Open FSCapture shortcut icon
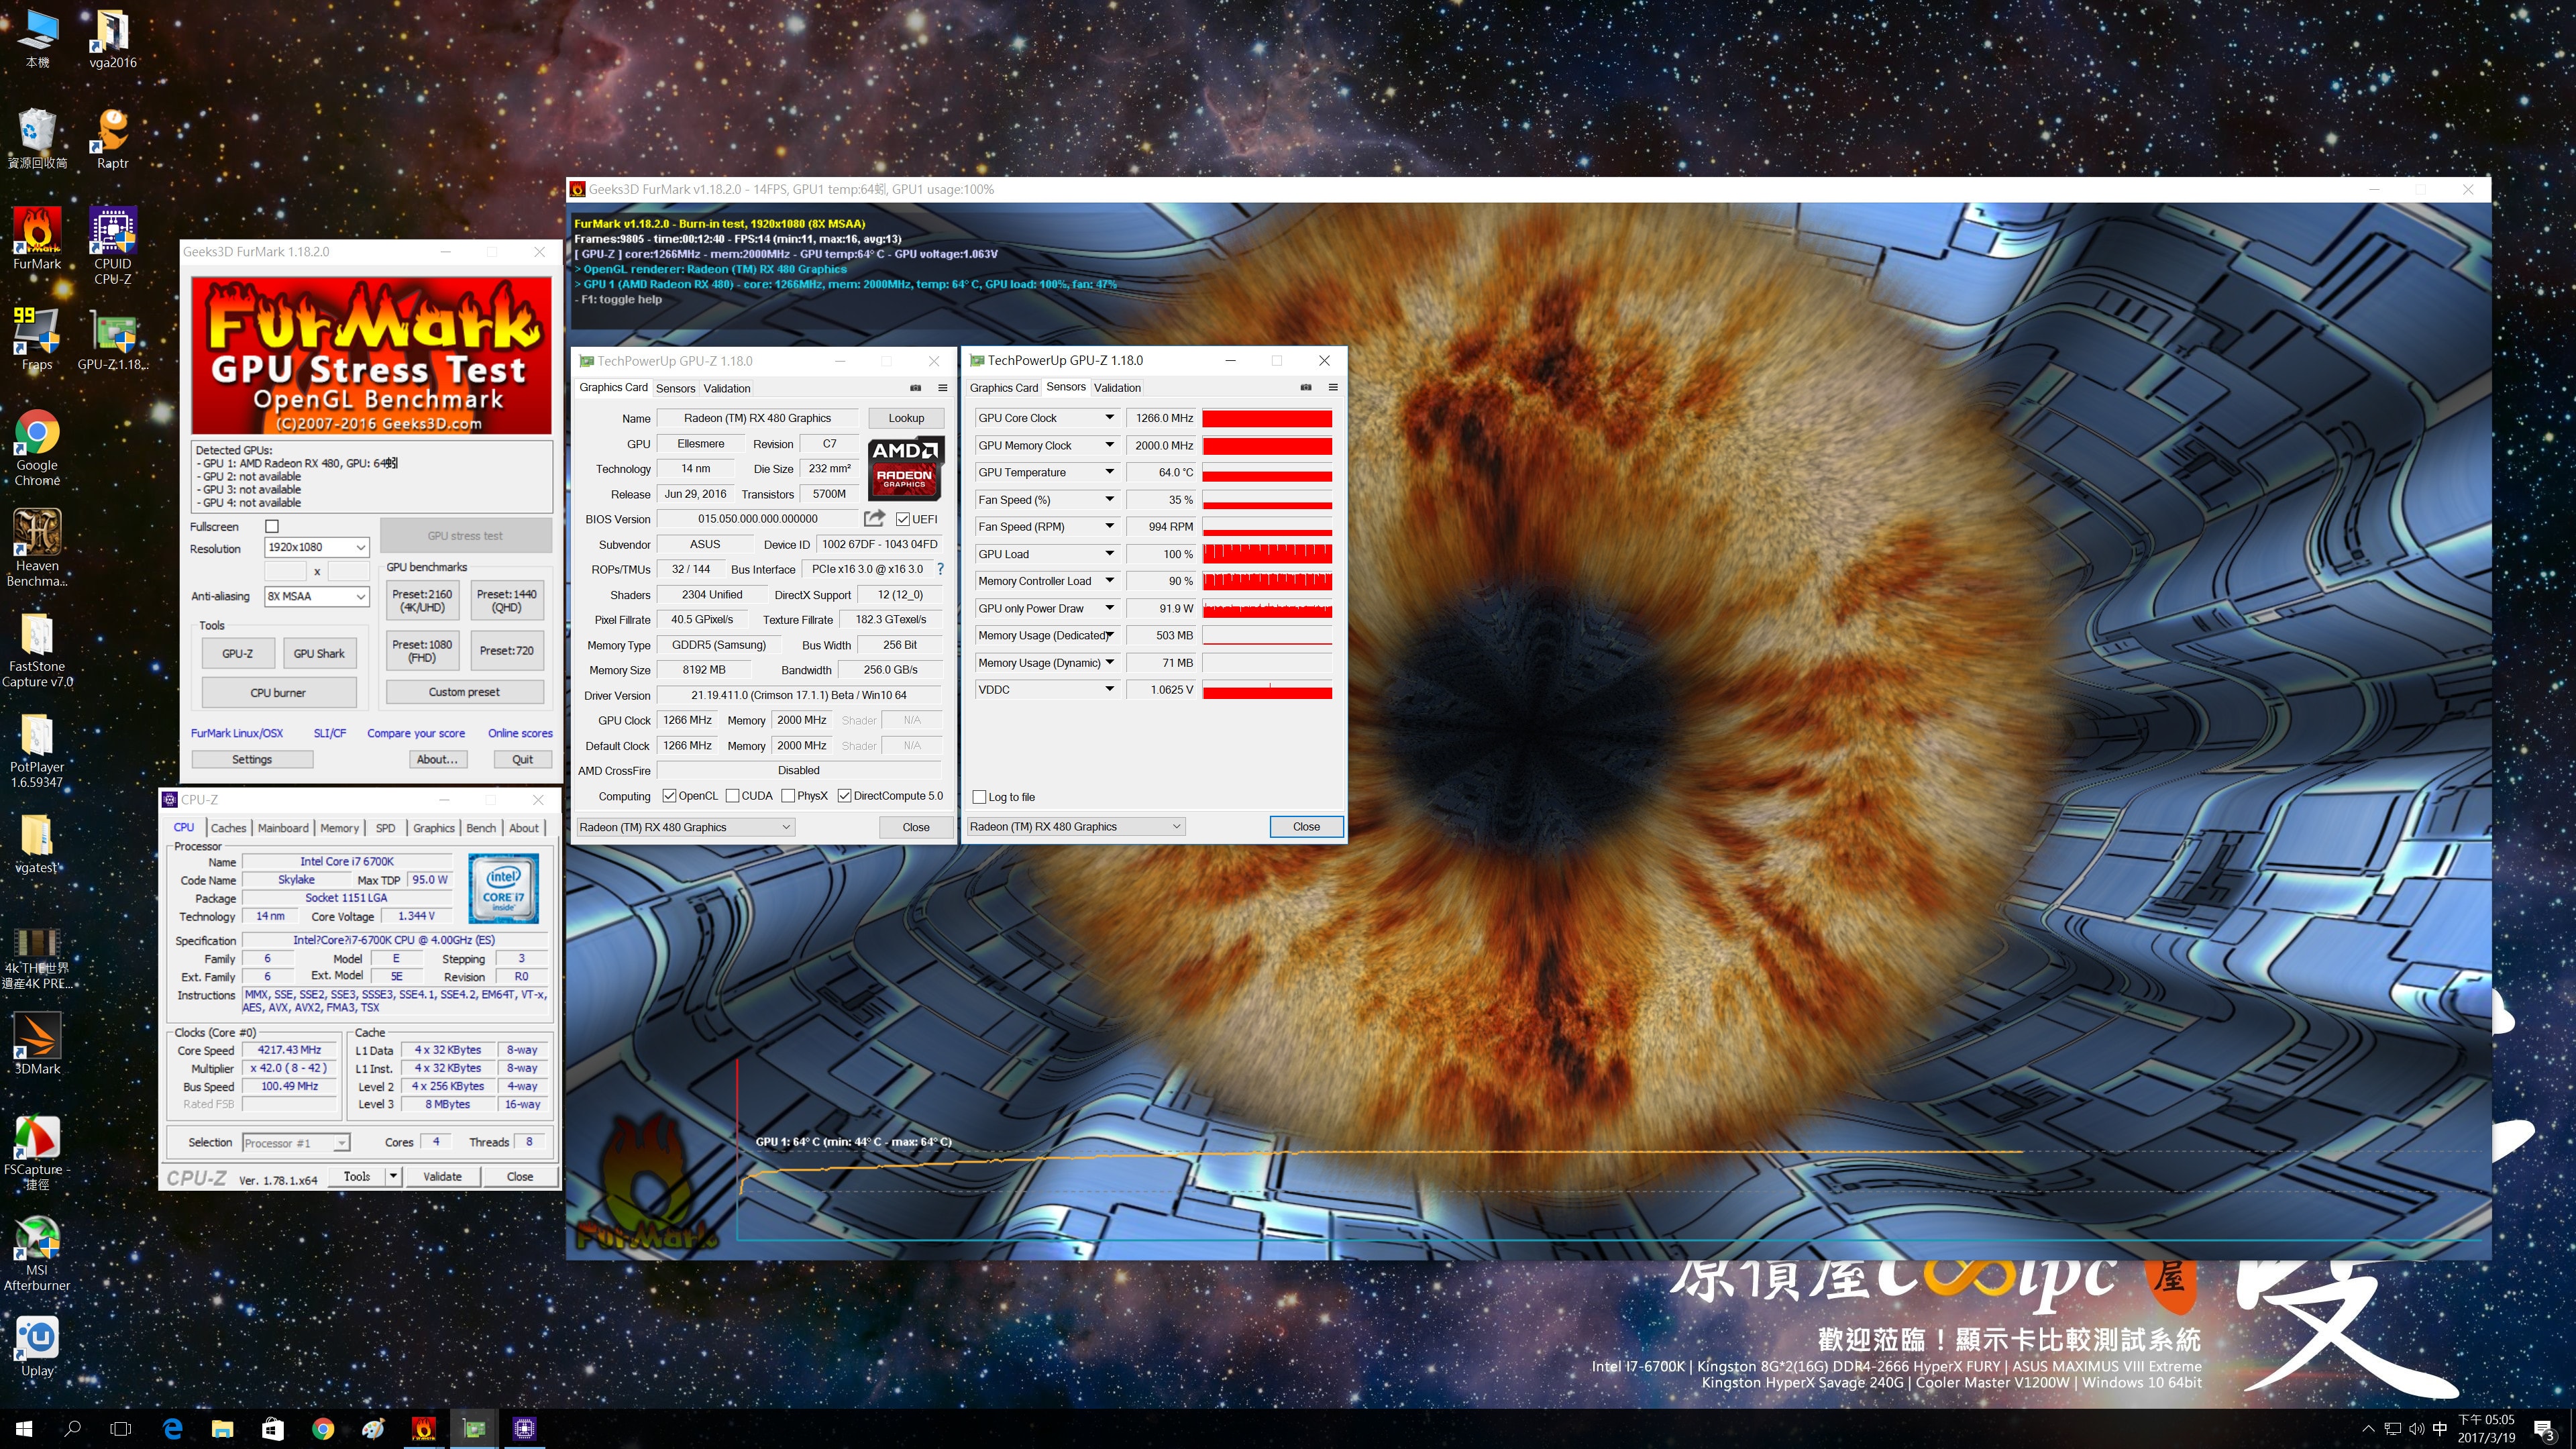This screenshot has height=1449, width=2576. (x=37, y=1152)
